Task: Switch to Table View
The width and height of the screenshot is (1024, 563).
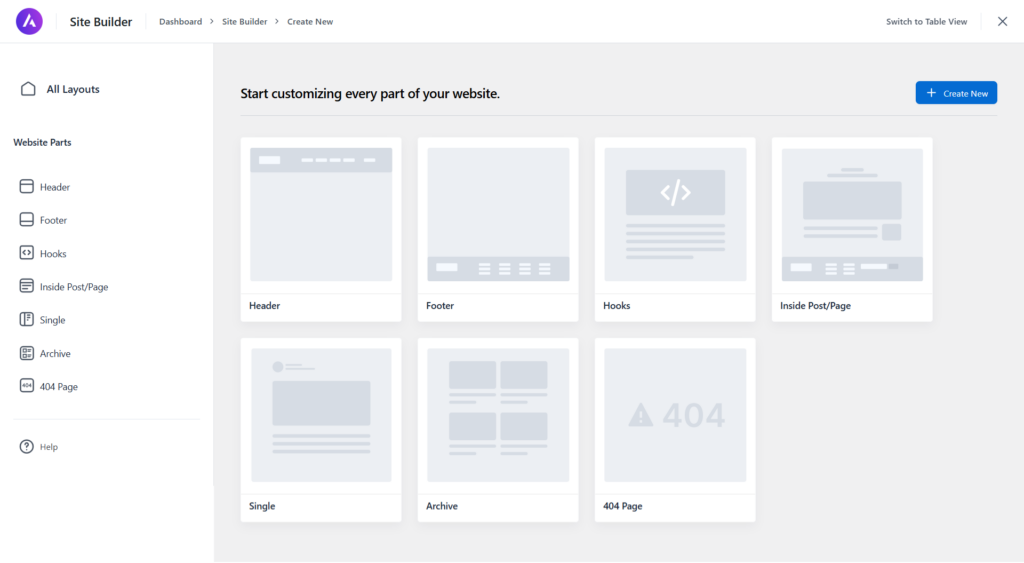Action: click(x=926, y=22)
